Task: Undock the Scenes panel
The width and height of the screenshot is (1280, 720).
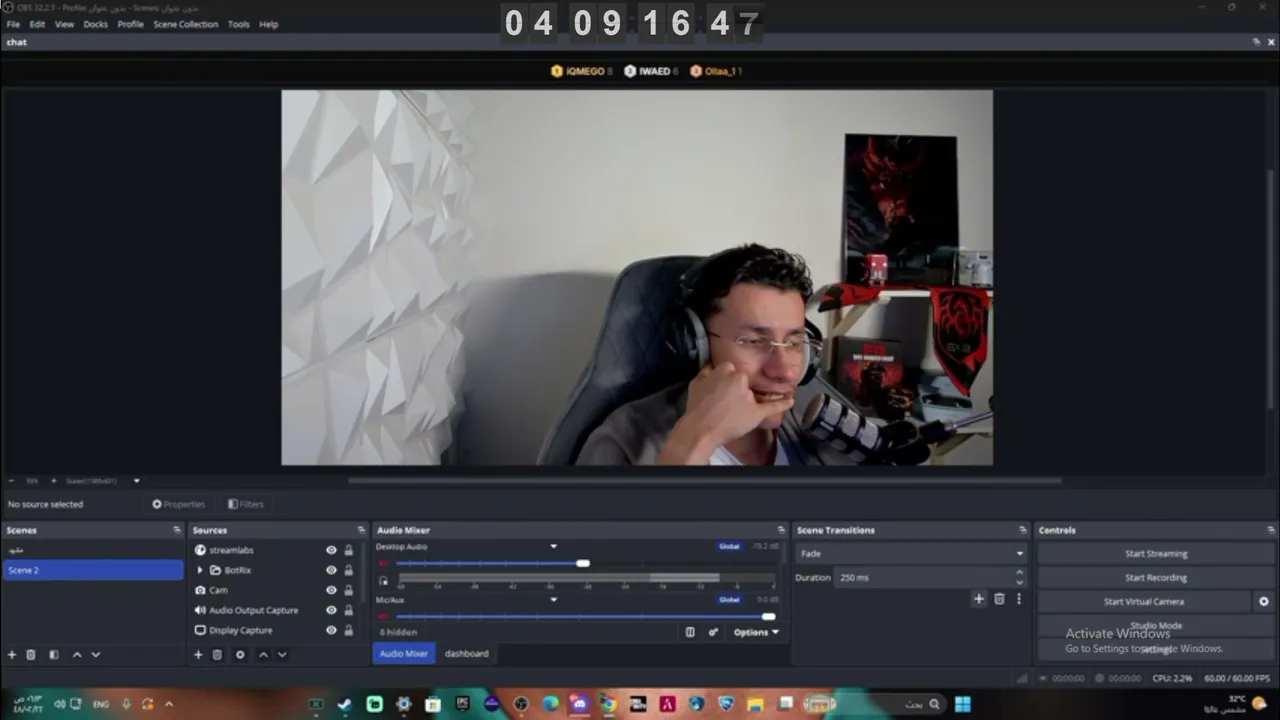Action: coord(177,530)
